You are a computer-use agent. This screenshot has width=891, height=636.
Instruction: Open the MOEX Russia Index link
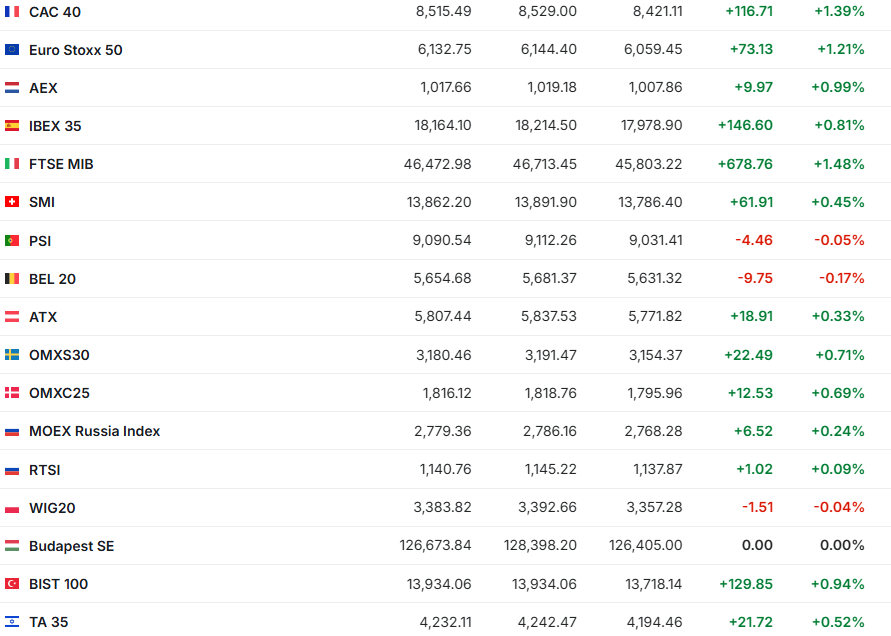(x=94, y=432)
